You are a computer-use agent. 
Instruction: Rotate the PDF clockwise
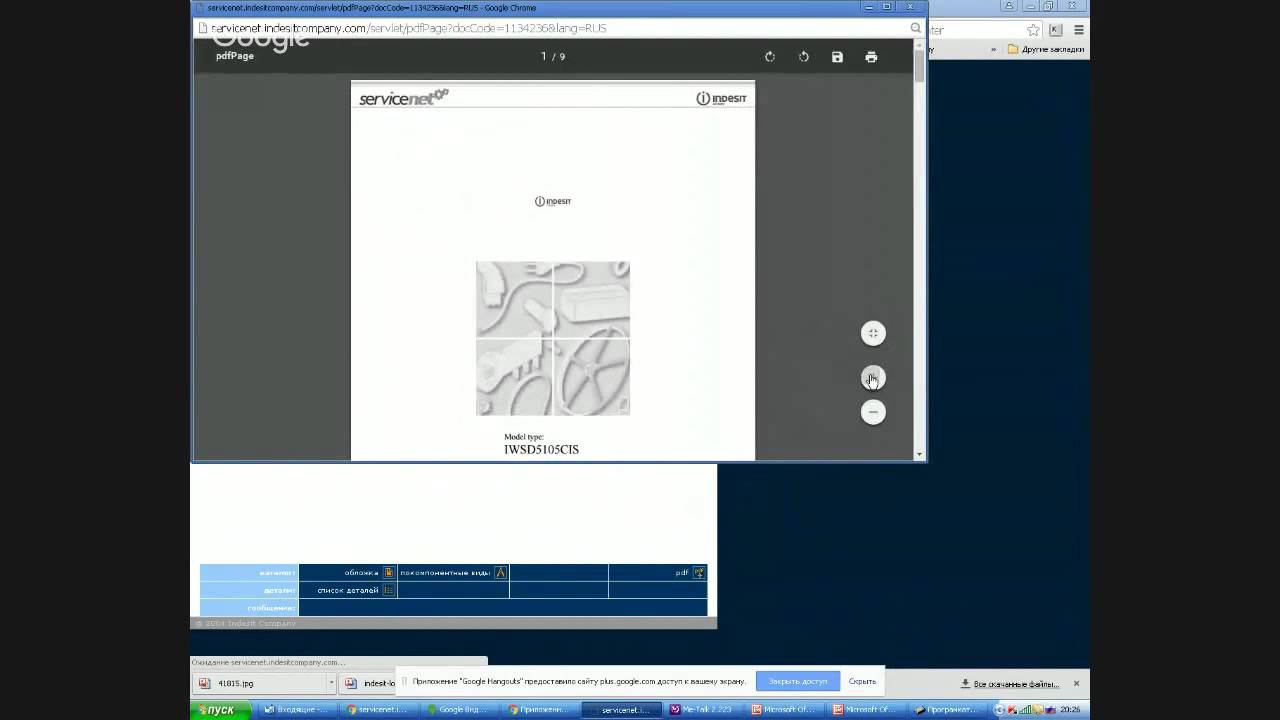[770, 57]
